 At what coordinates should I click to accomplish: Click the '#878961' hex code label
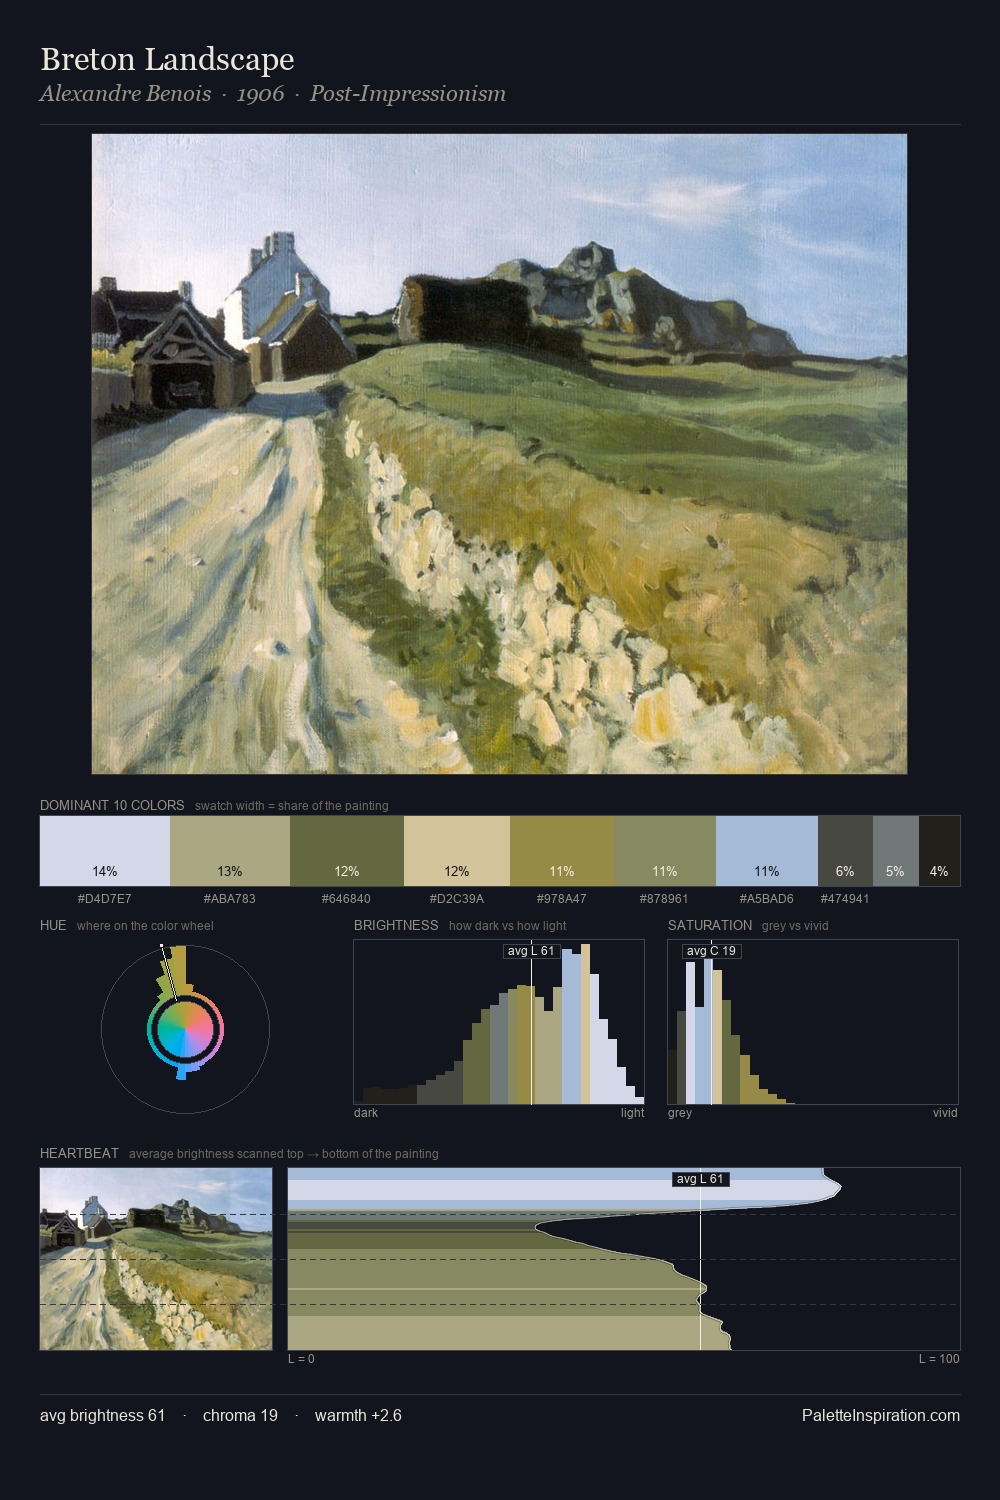[x=665, y=898]
